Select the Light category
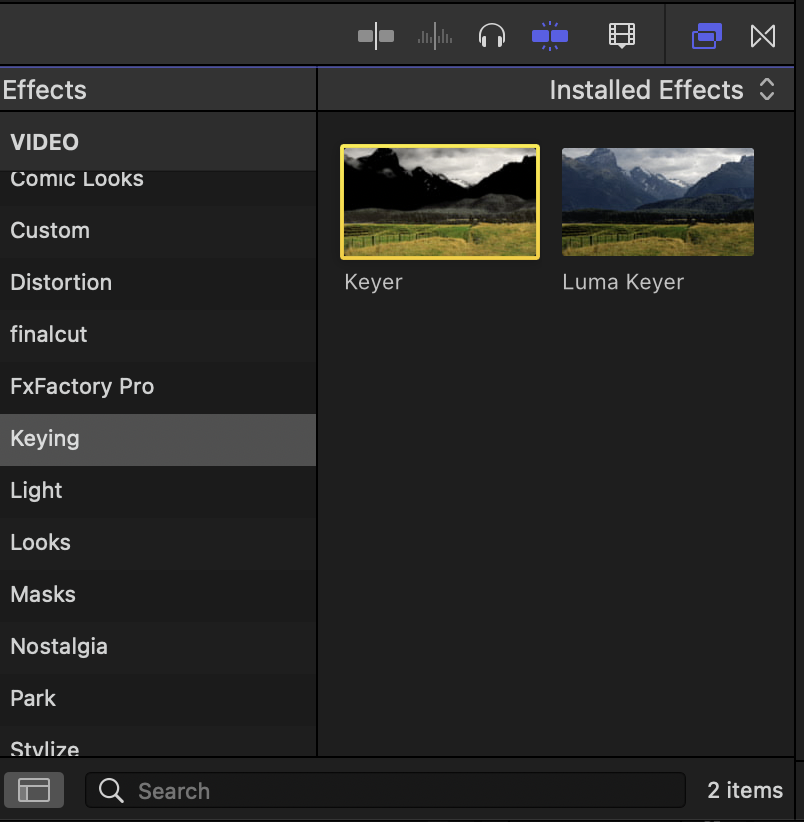This screenshot has width=804, height=822. pos(158,491)
